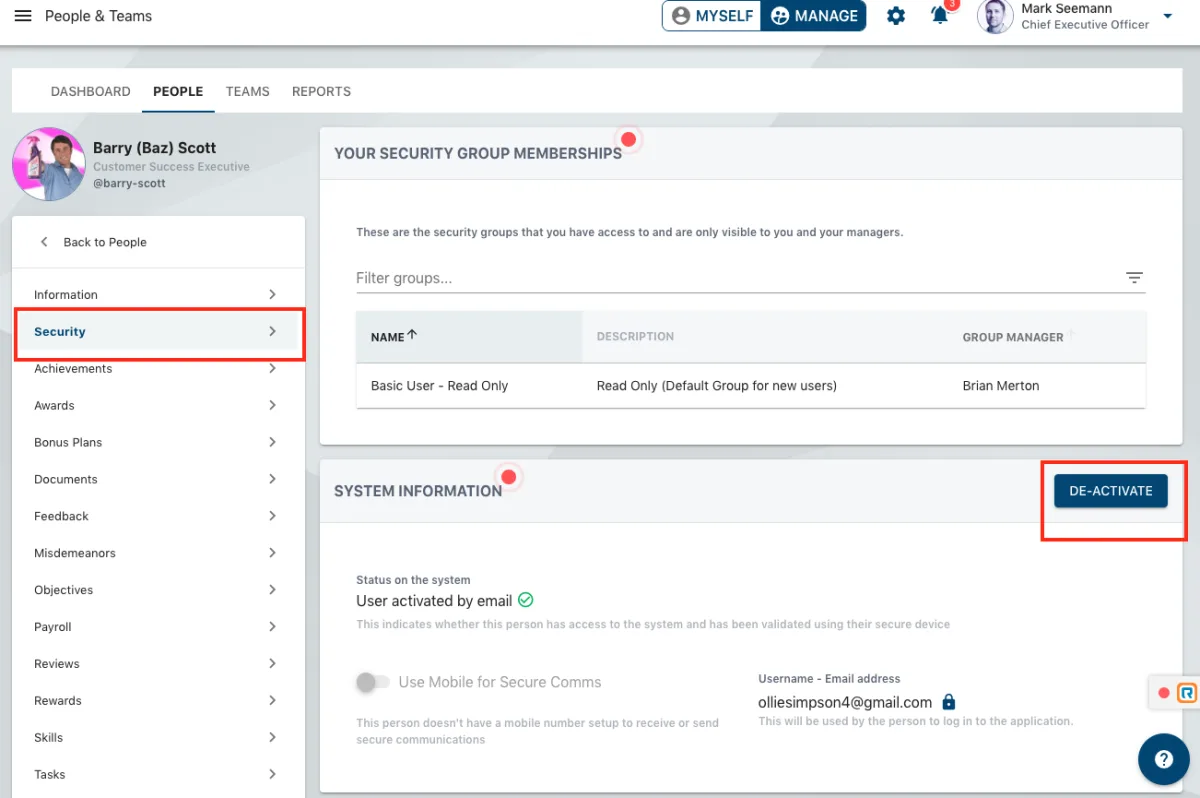This screenshot has width=1200, height=798.
Task: Open the notifications bell
Action: 940,16
